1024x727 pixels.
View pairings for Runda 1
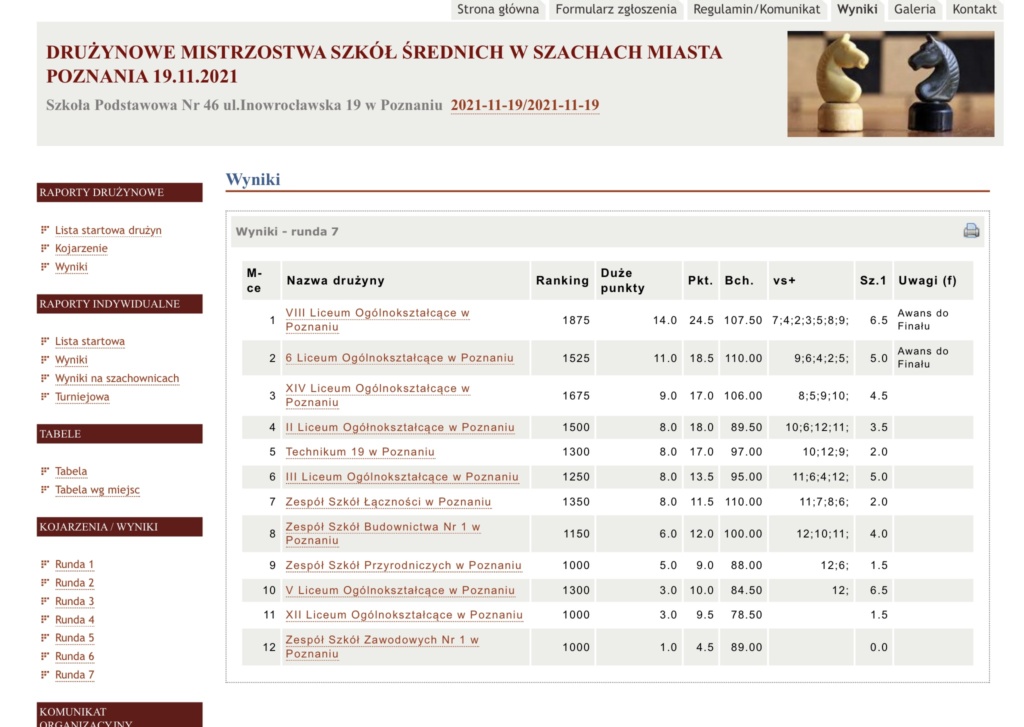[x=74, y=564]
